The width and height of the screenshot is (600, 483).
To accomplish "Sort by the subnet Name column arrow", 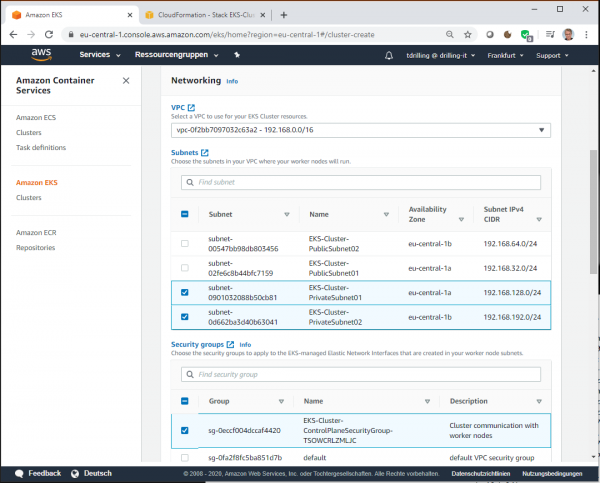I will click(x=386, y=214).
